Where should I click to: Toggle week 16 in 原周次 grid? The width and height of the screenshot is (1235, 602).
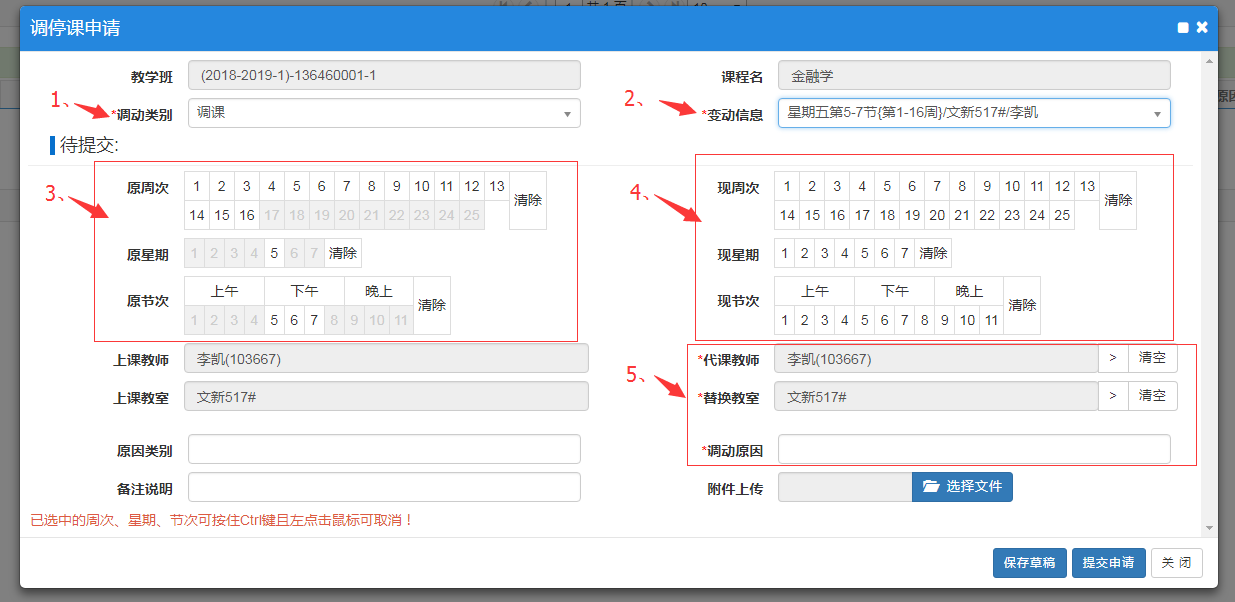[x=247, y=215]
